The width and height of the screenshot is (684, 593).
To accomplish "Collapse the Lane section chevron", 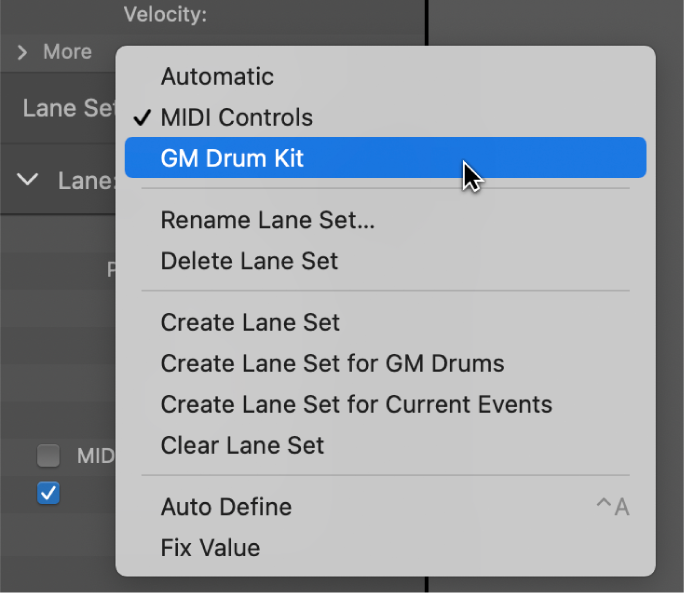I will point(29,180).
